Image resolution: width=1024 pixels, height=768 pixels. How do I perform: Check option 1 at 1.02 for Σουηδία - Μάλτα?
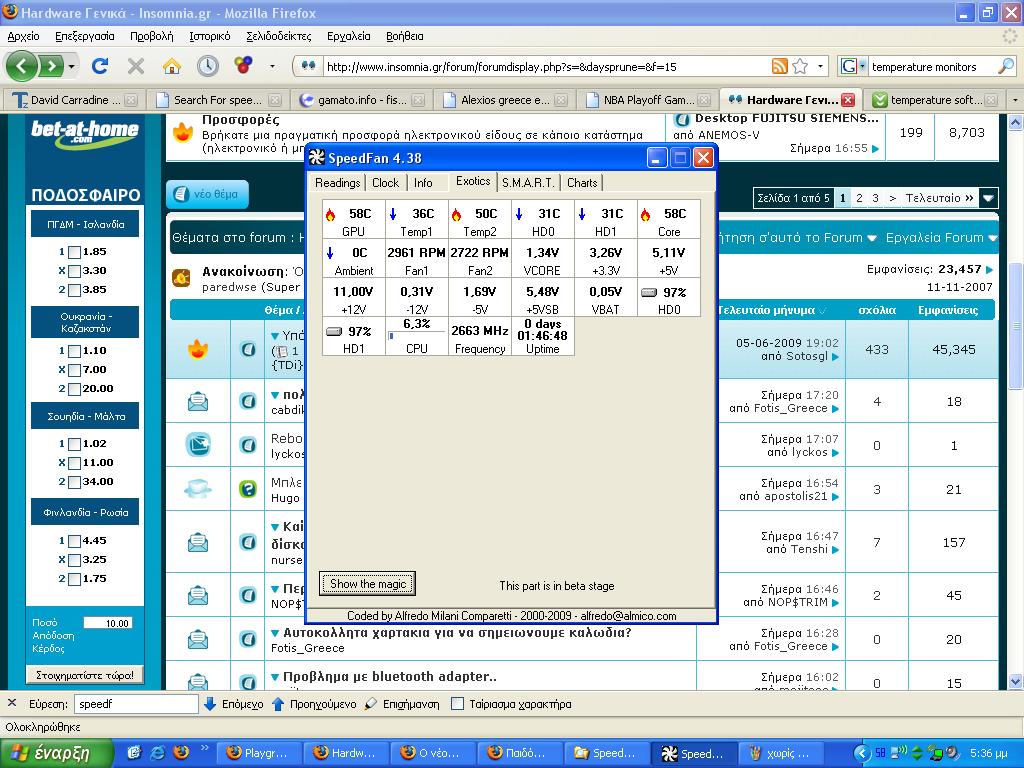point(74,444)
